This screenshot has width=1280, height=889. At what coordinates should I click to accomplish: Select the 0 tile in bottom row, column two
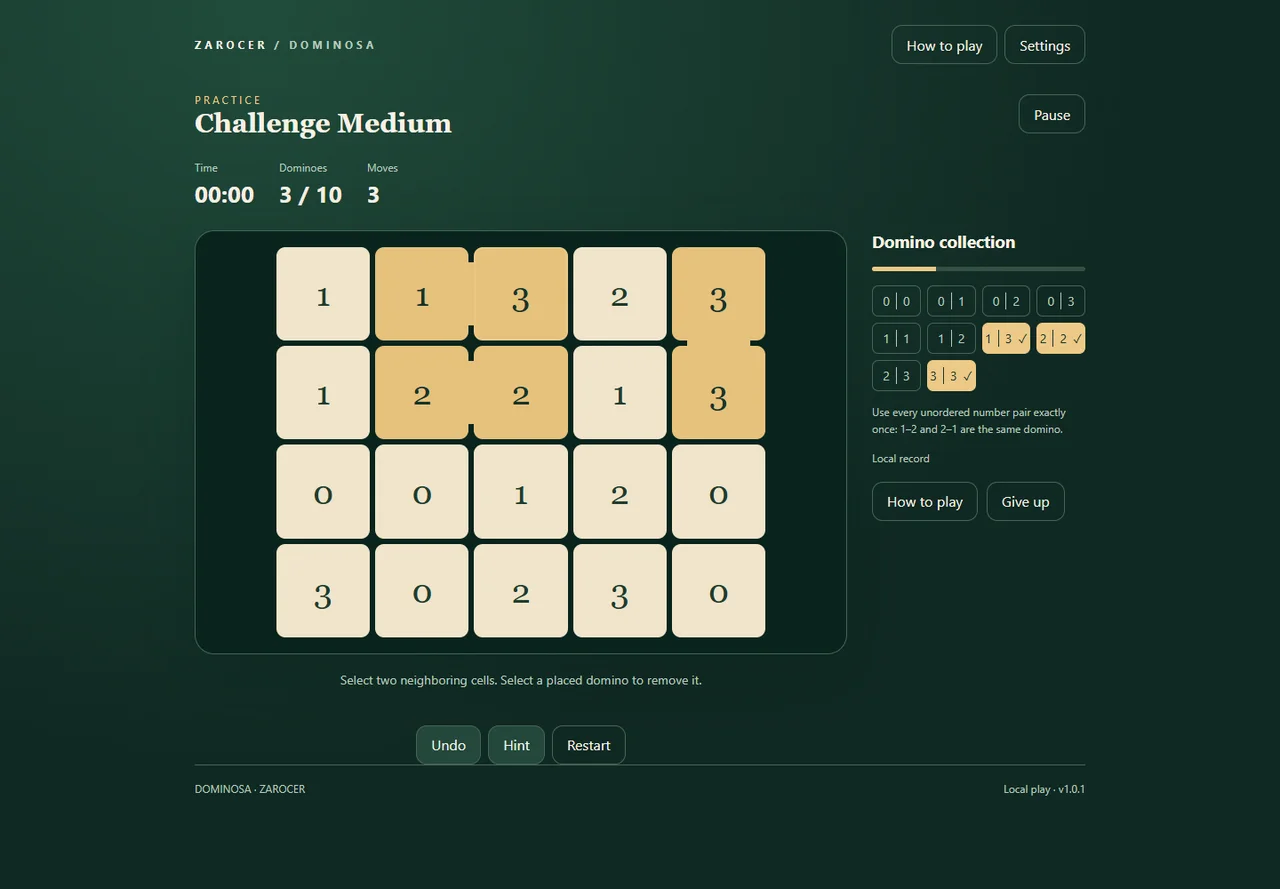422,591
